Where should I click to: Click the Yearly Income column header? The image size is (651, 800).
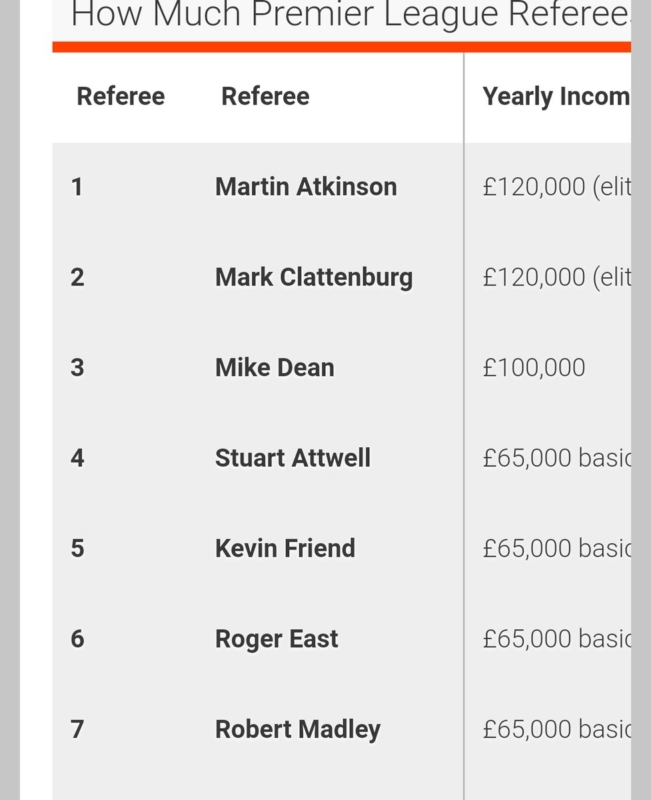(556, 96)
